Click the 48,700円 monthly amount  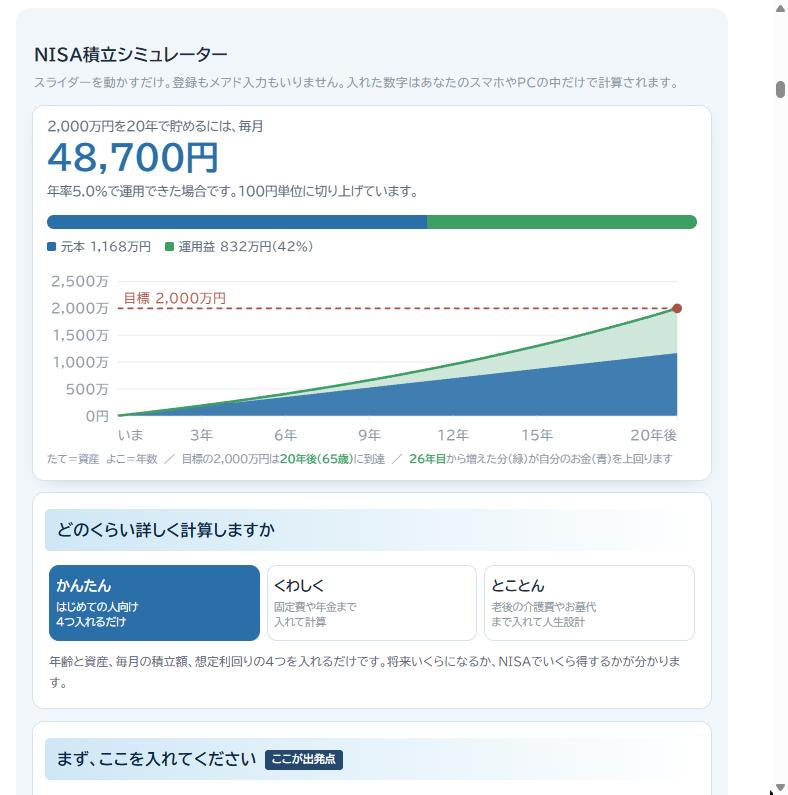click(x=133, y=157)
